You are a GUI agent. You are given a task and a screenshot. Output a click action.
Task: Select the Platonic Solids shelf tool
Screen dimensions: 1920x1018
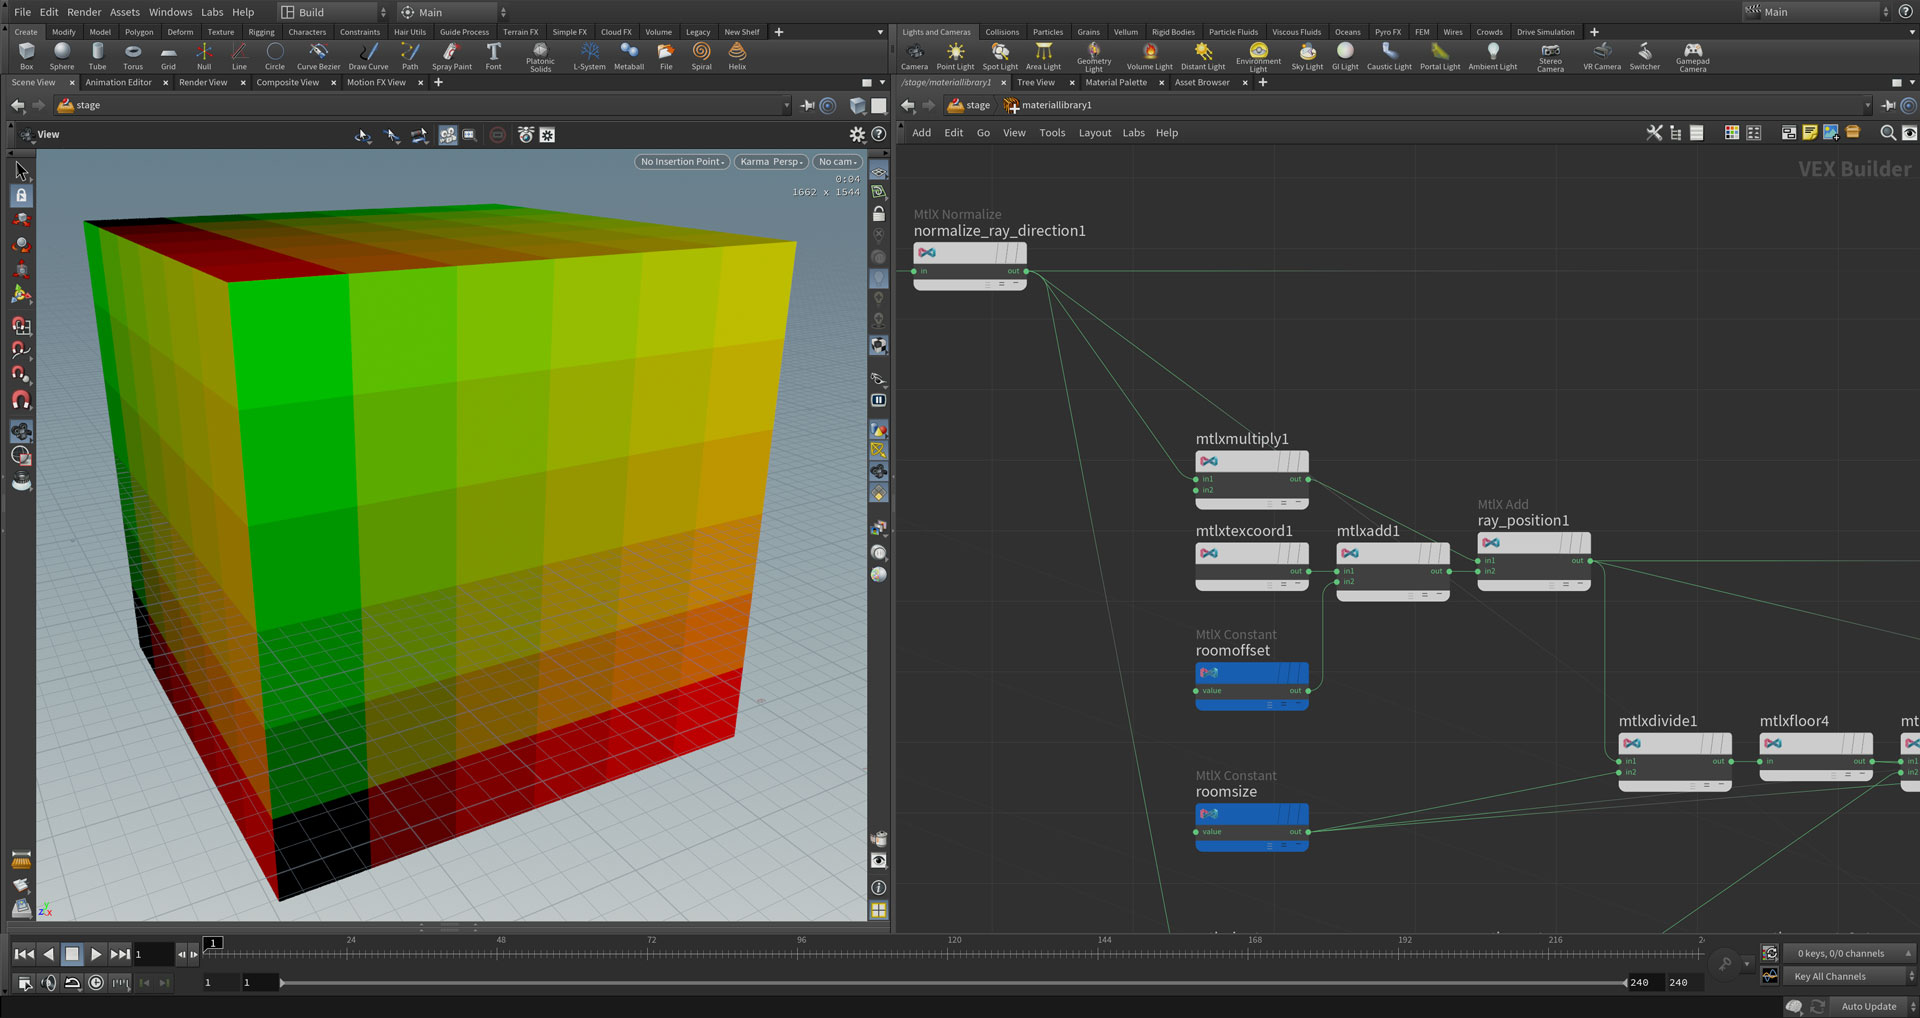[540, 57]
